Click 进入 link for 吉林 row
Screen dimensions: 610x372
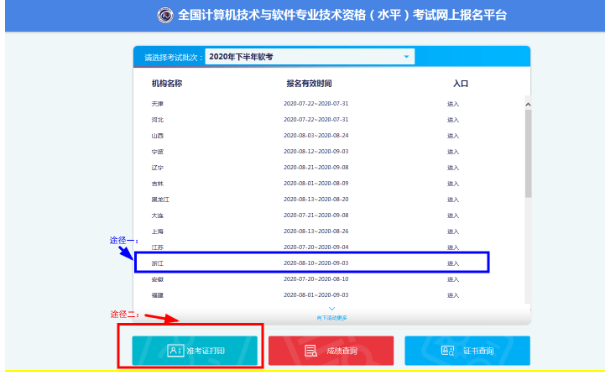pyautogui.click(x=453, y=184)
